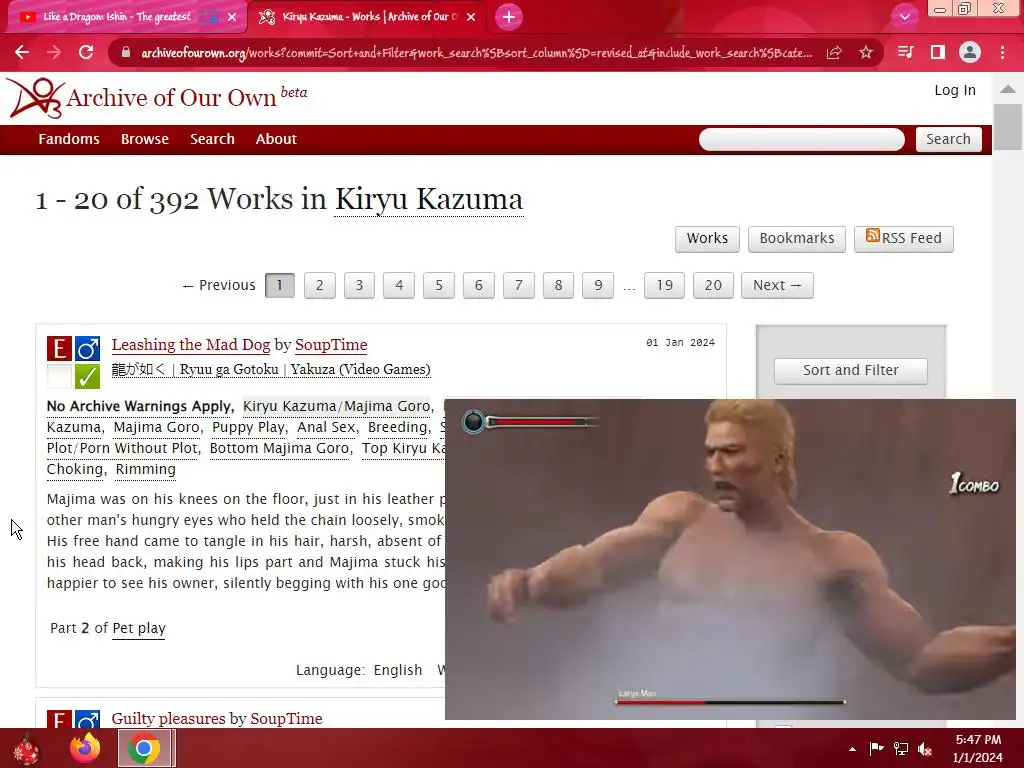Open the About menu
1024x768 pixels.
point(276,139)
